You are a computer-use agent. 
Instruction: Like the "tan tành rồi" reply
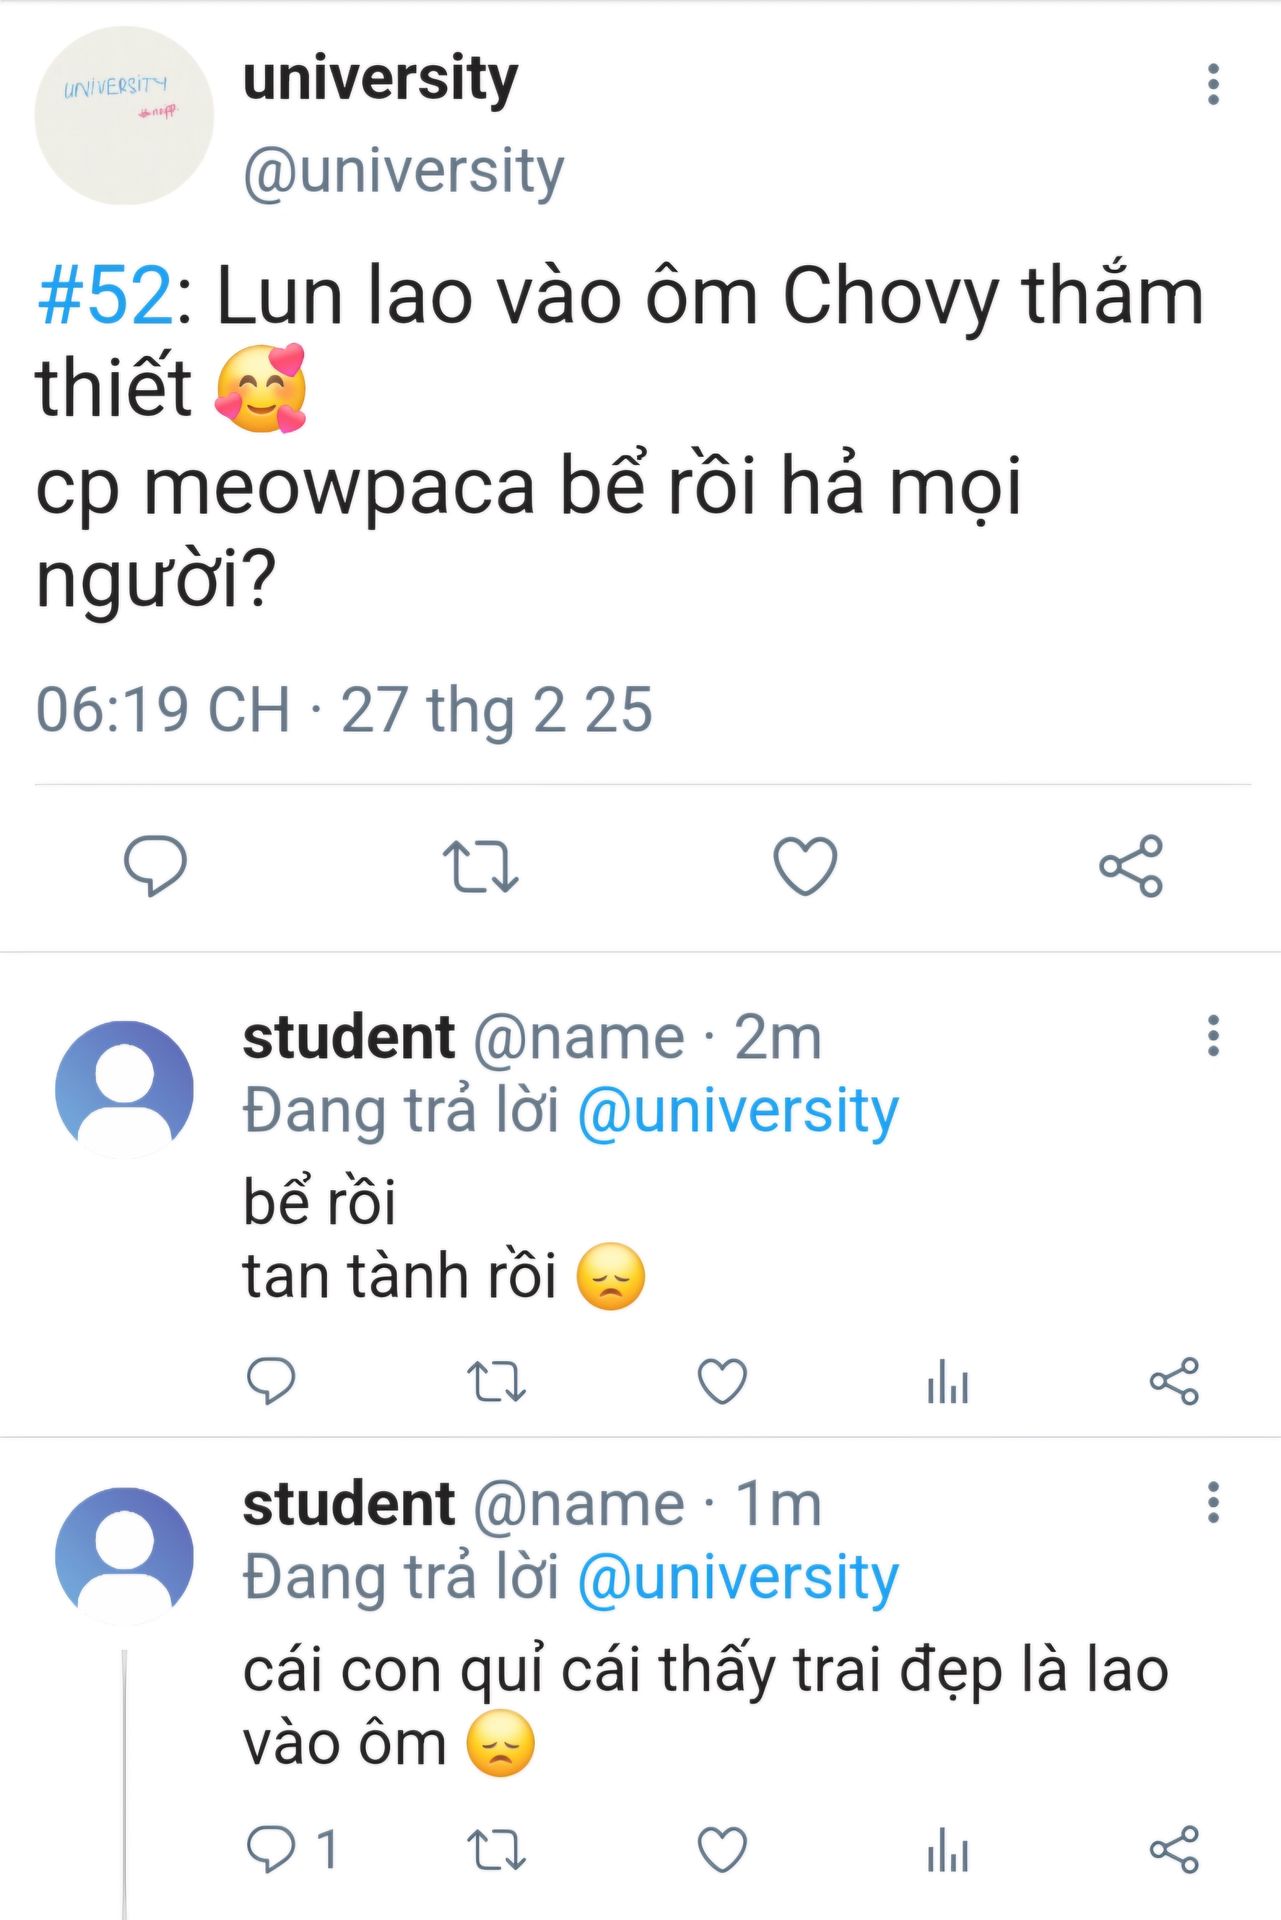[722, 1382]
